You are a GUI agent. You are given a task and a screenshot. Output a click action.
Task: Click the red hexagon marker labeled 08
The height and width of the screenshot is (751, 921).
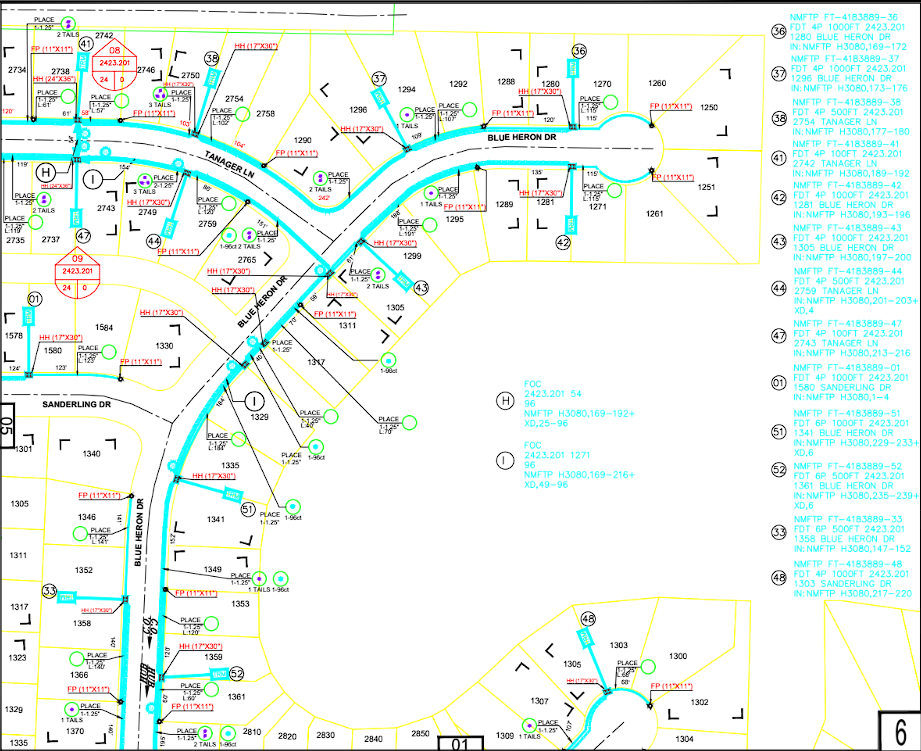click(115, 65)
